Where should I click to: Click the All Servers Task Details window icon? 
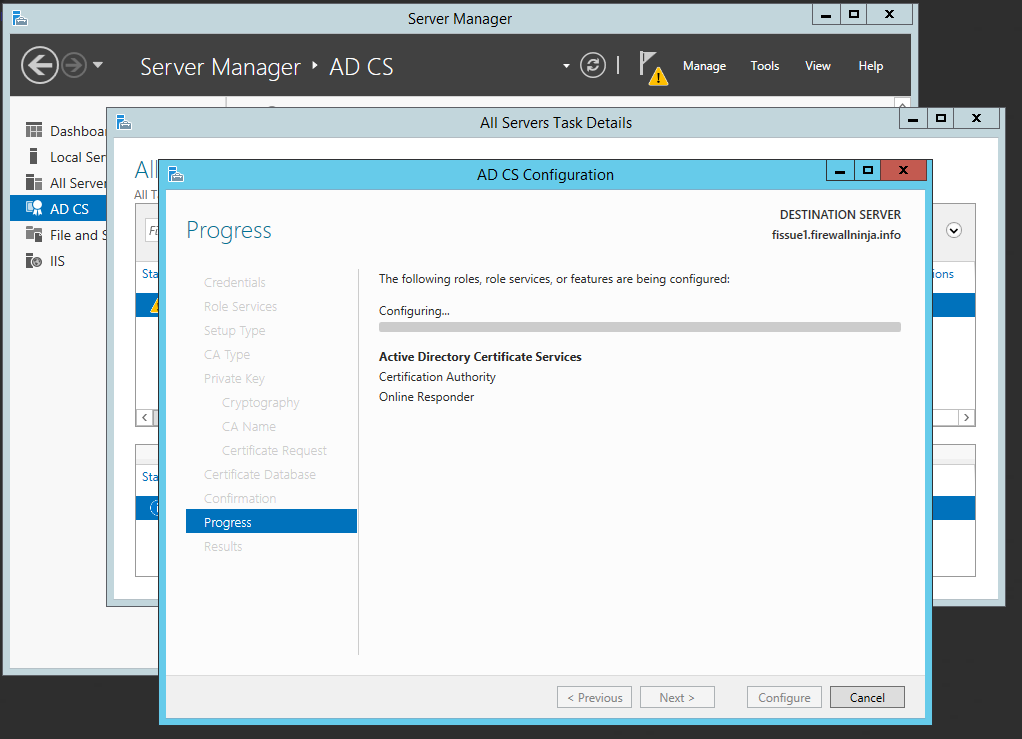pos(124,123)
